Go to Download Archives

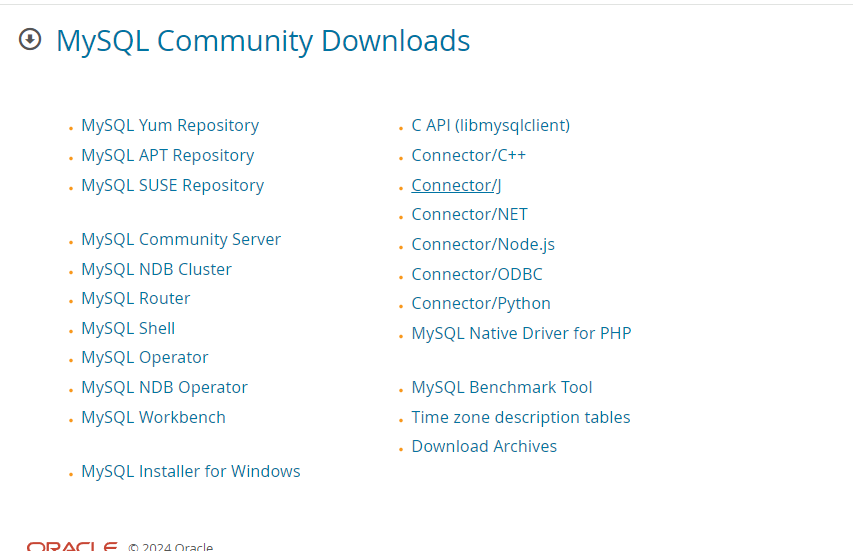click(x=484, y=447)
